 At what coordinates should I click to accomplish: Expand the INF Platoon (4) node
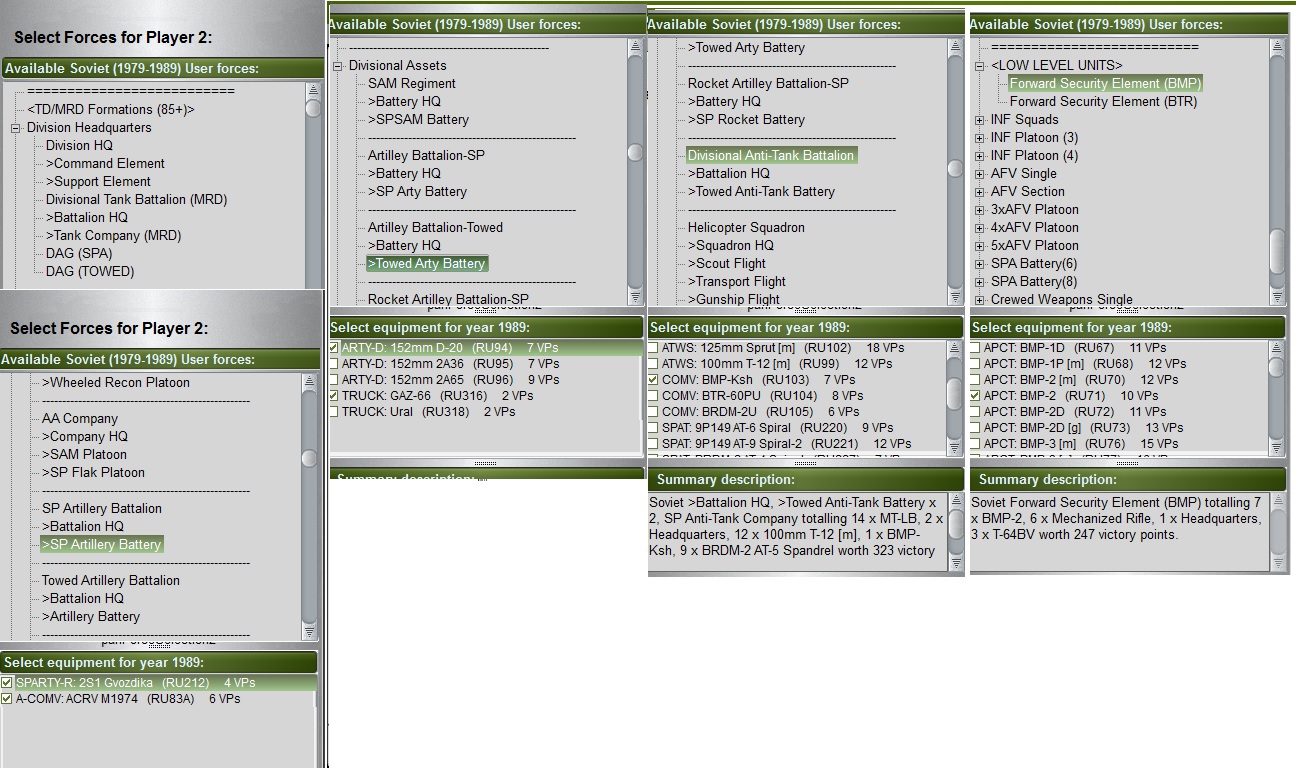(980, 156)
